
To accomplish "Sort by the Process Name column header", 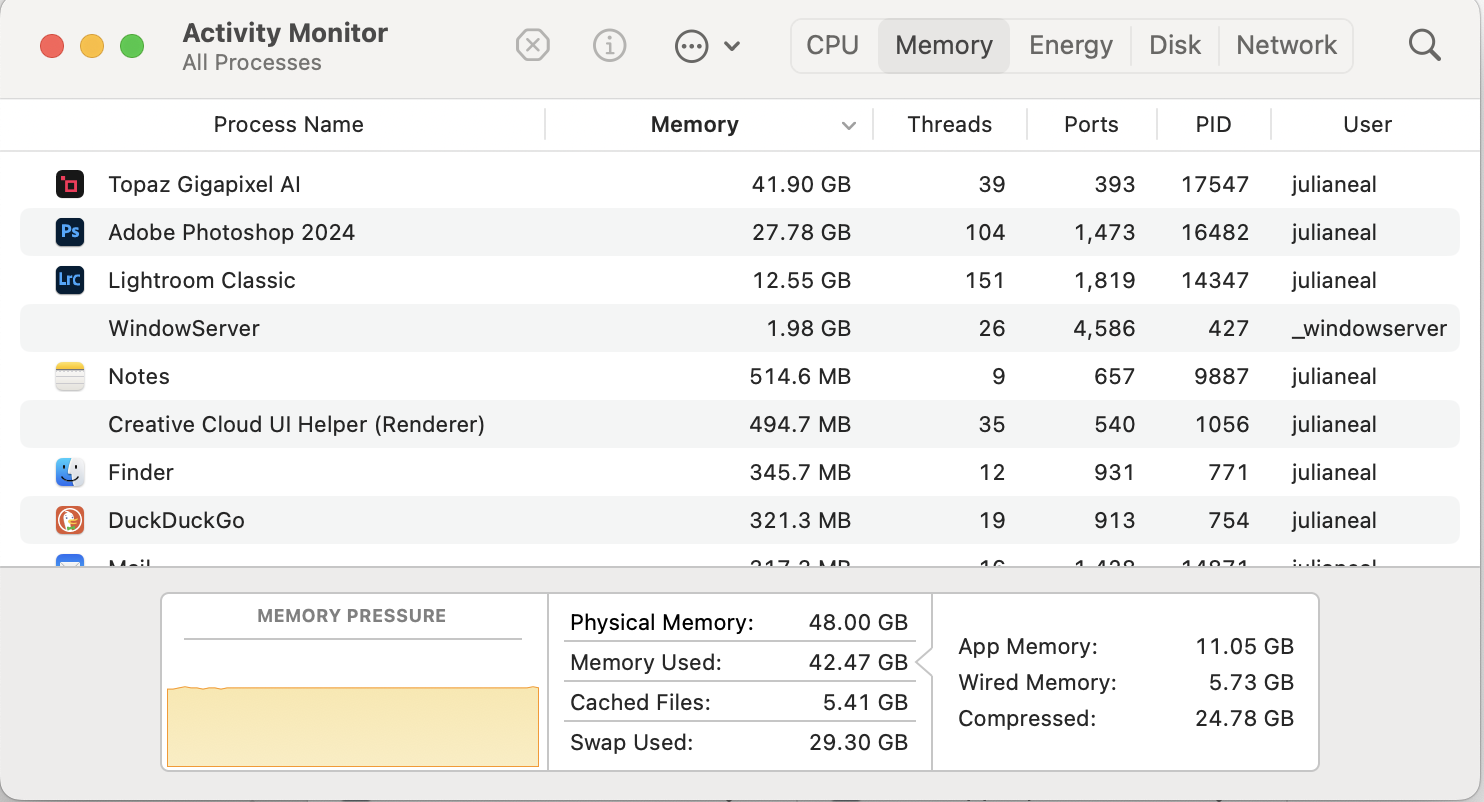I will click(x=288, y=125).
